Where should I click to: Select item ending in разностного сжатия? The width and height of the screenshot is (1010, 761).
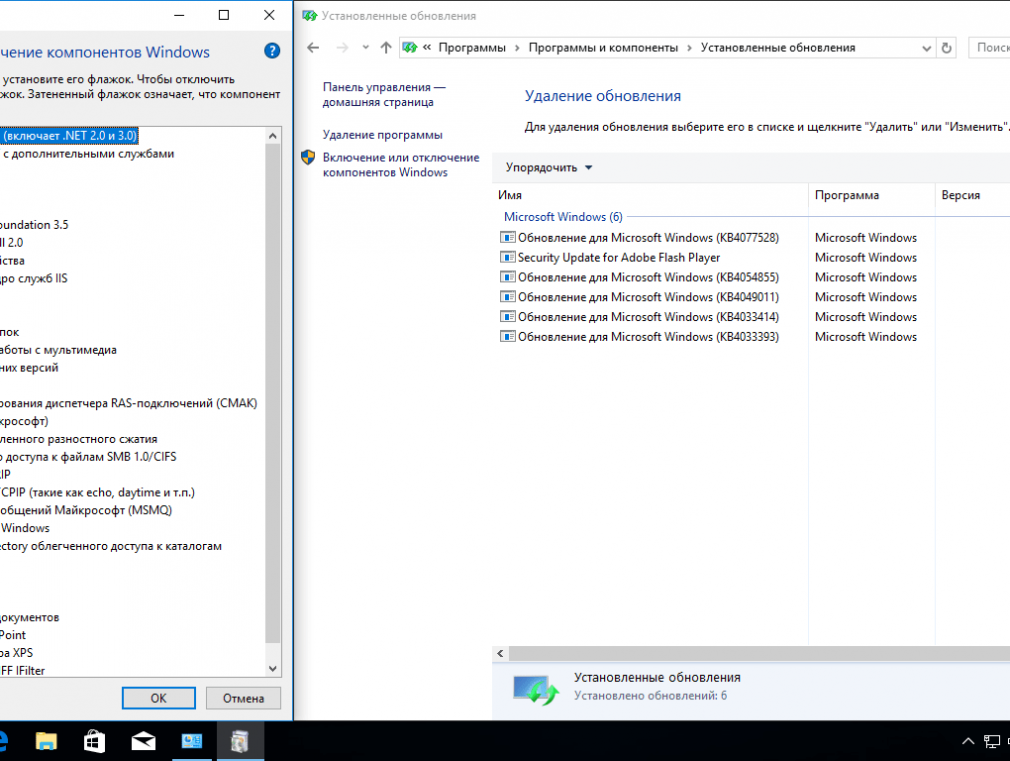tap(79, 439)
